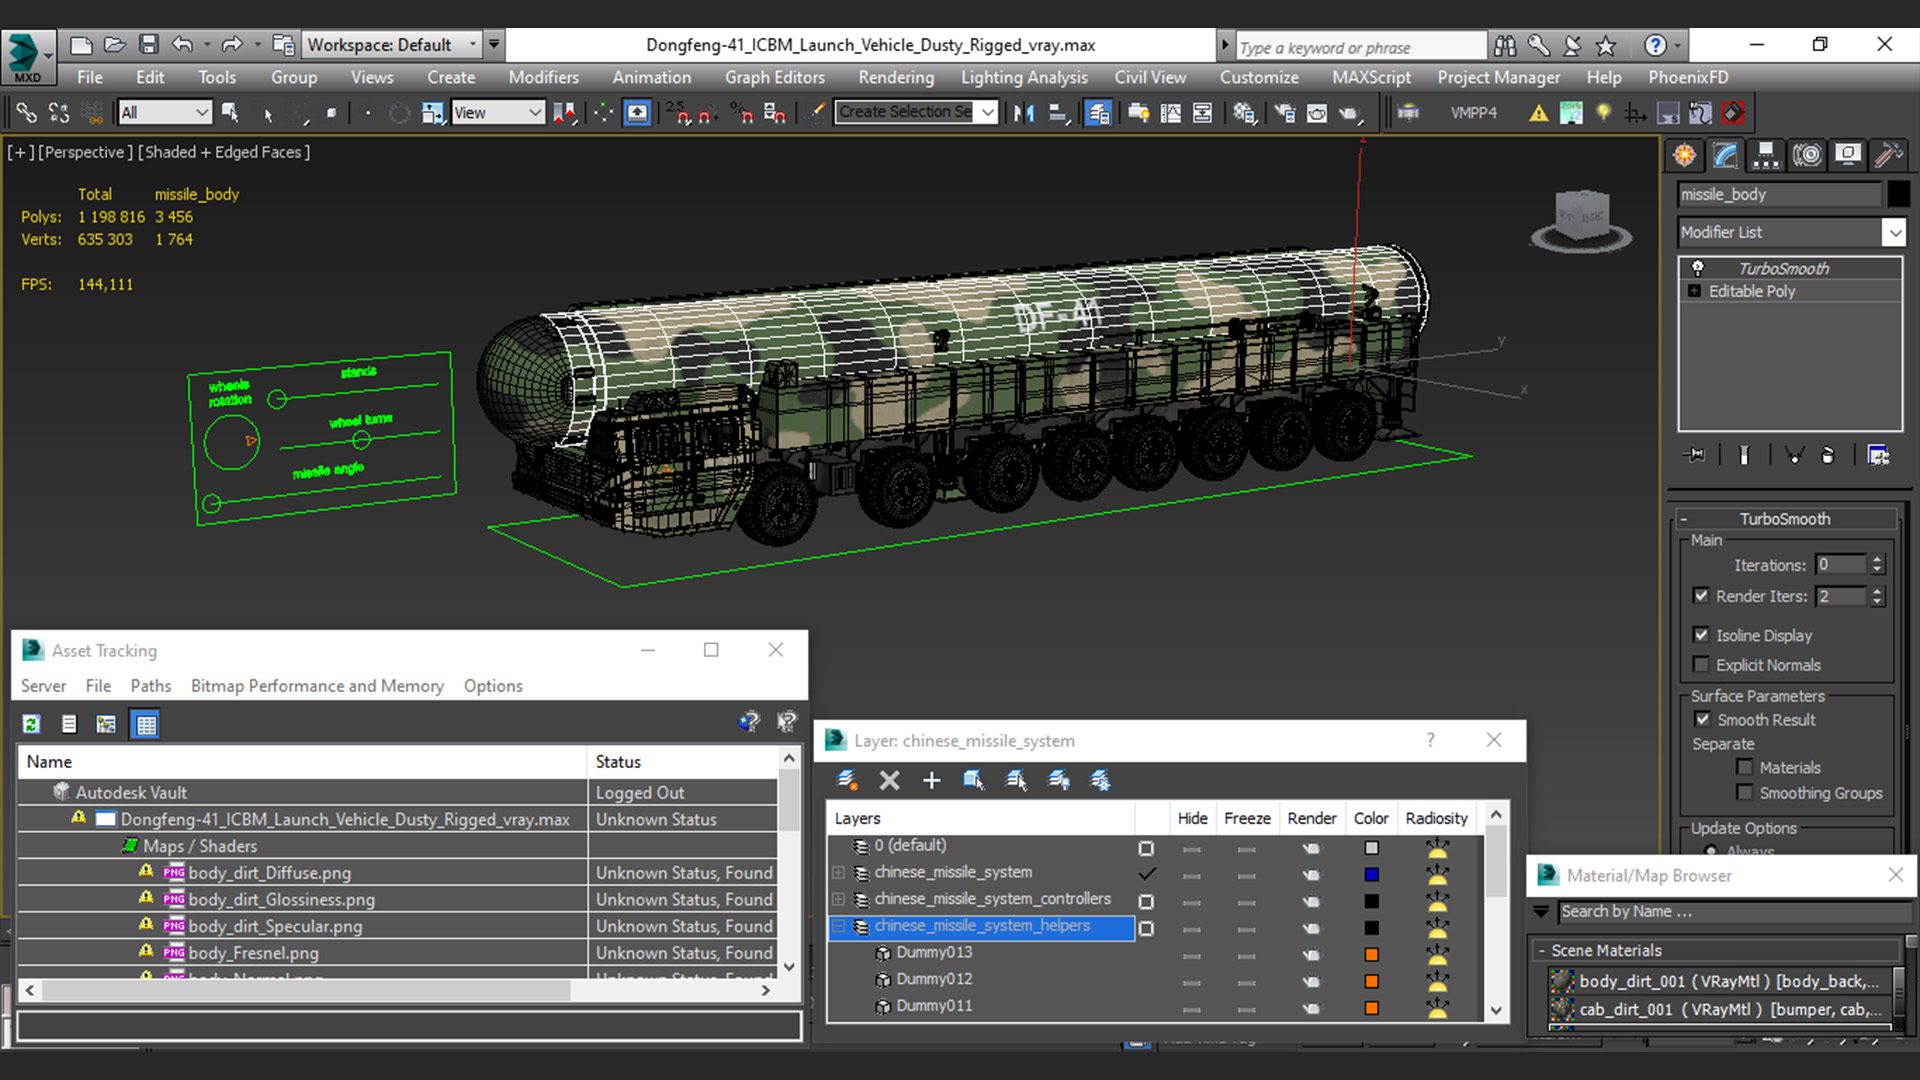Toggle the Isoline Display checkbox

pyautogui.click(x=1701, y=635)
